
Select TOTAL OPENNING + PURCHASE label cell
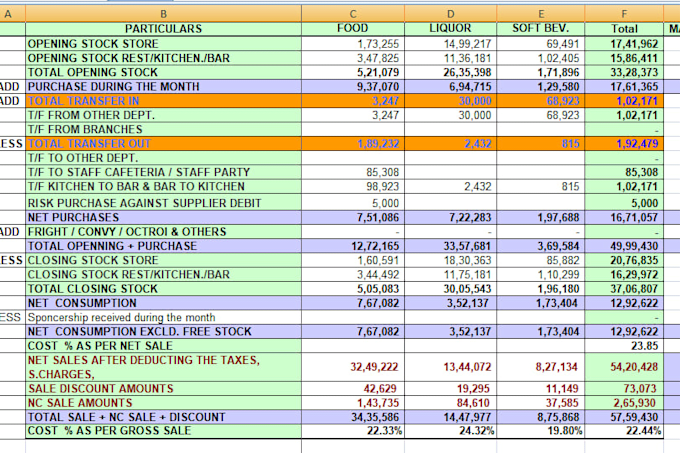(x=163, y=246)
